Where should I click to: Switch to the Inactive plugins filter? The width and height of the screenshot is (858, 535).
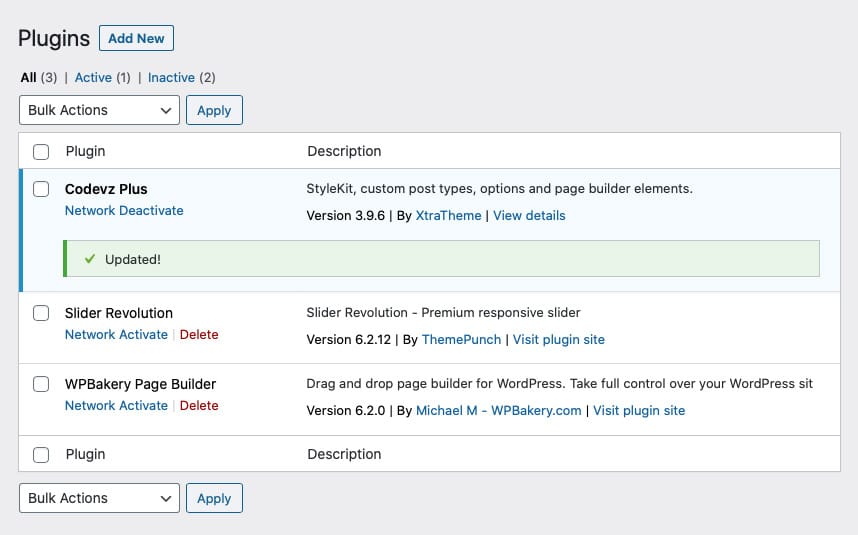(x=171, y=77)
